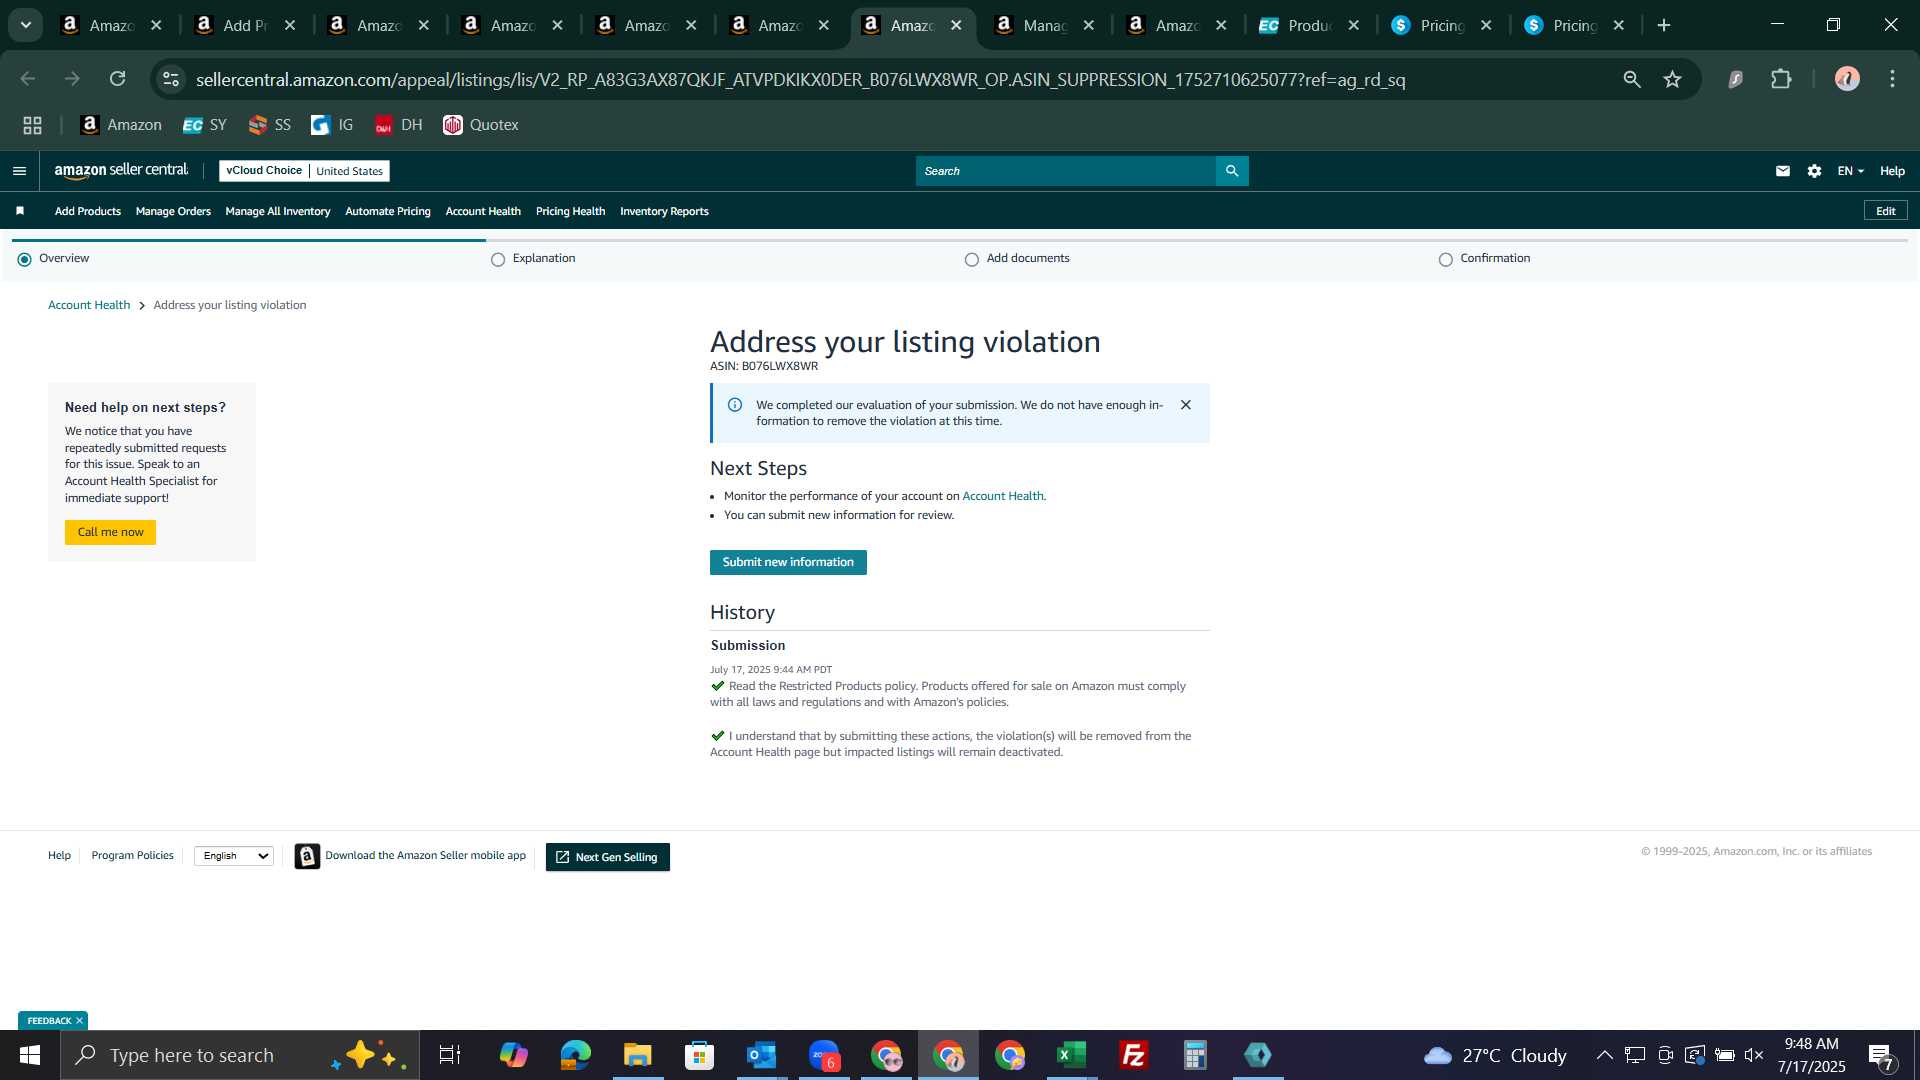Click the Submit new information button
1920x1080 pixels.
pyautogui.click(x=788, y=562)
